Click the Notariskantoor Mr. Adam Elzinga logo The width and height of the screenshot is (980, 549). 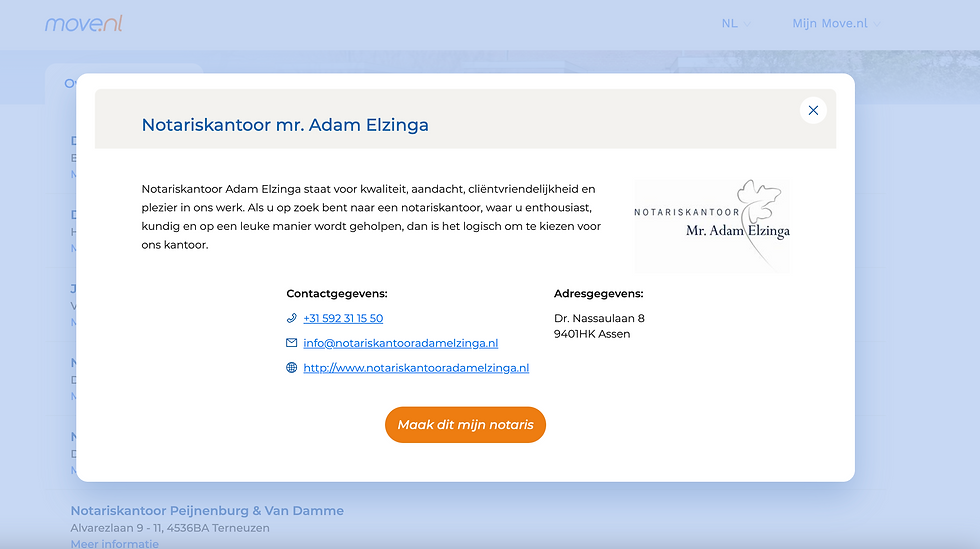(x=712, y=226)
